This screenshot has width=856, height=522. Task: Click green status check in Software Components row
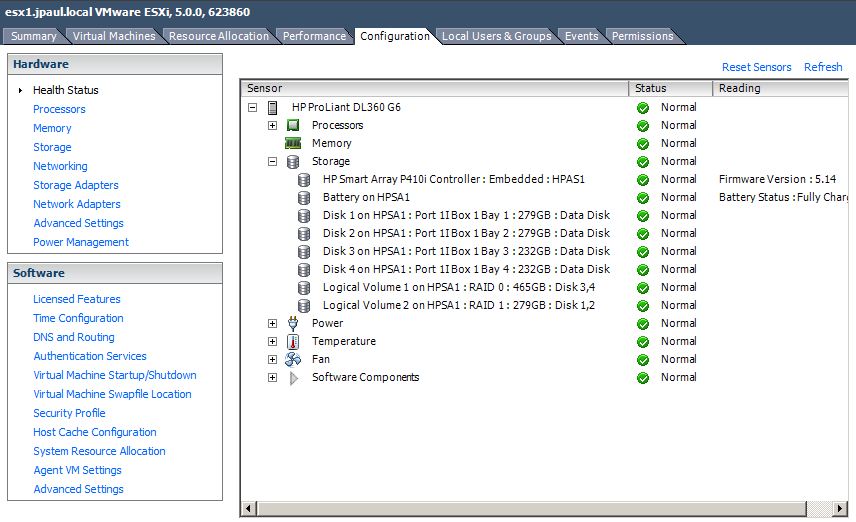(x=643, y=378)
